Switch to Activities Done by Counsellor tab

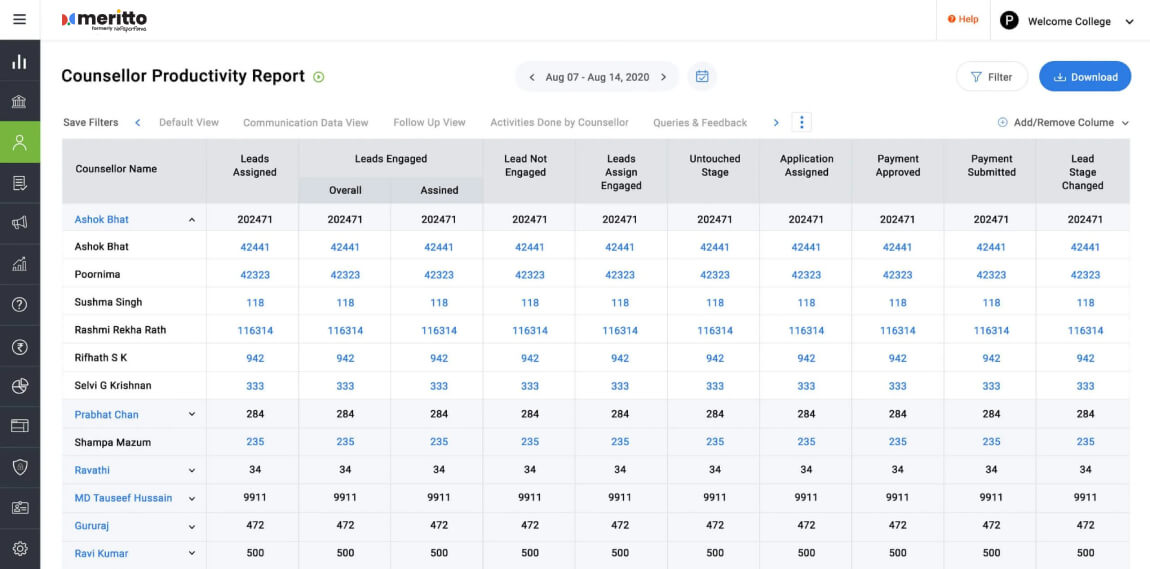(x=559, y=122)
